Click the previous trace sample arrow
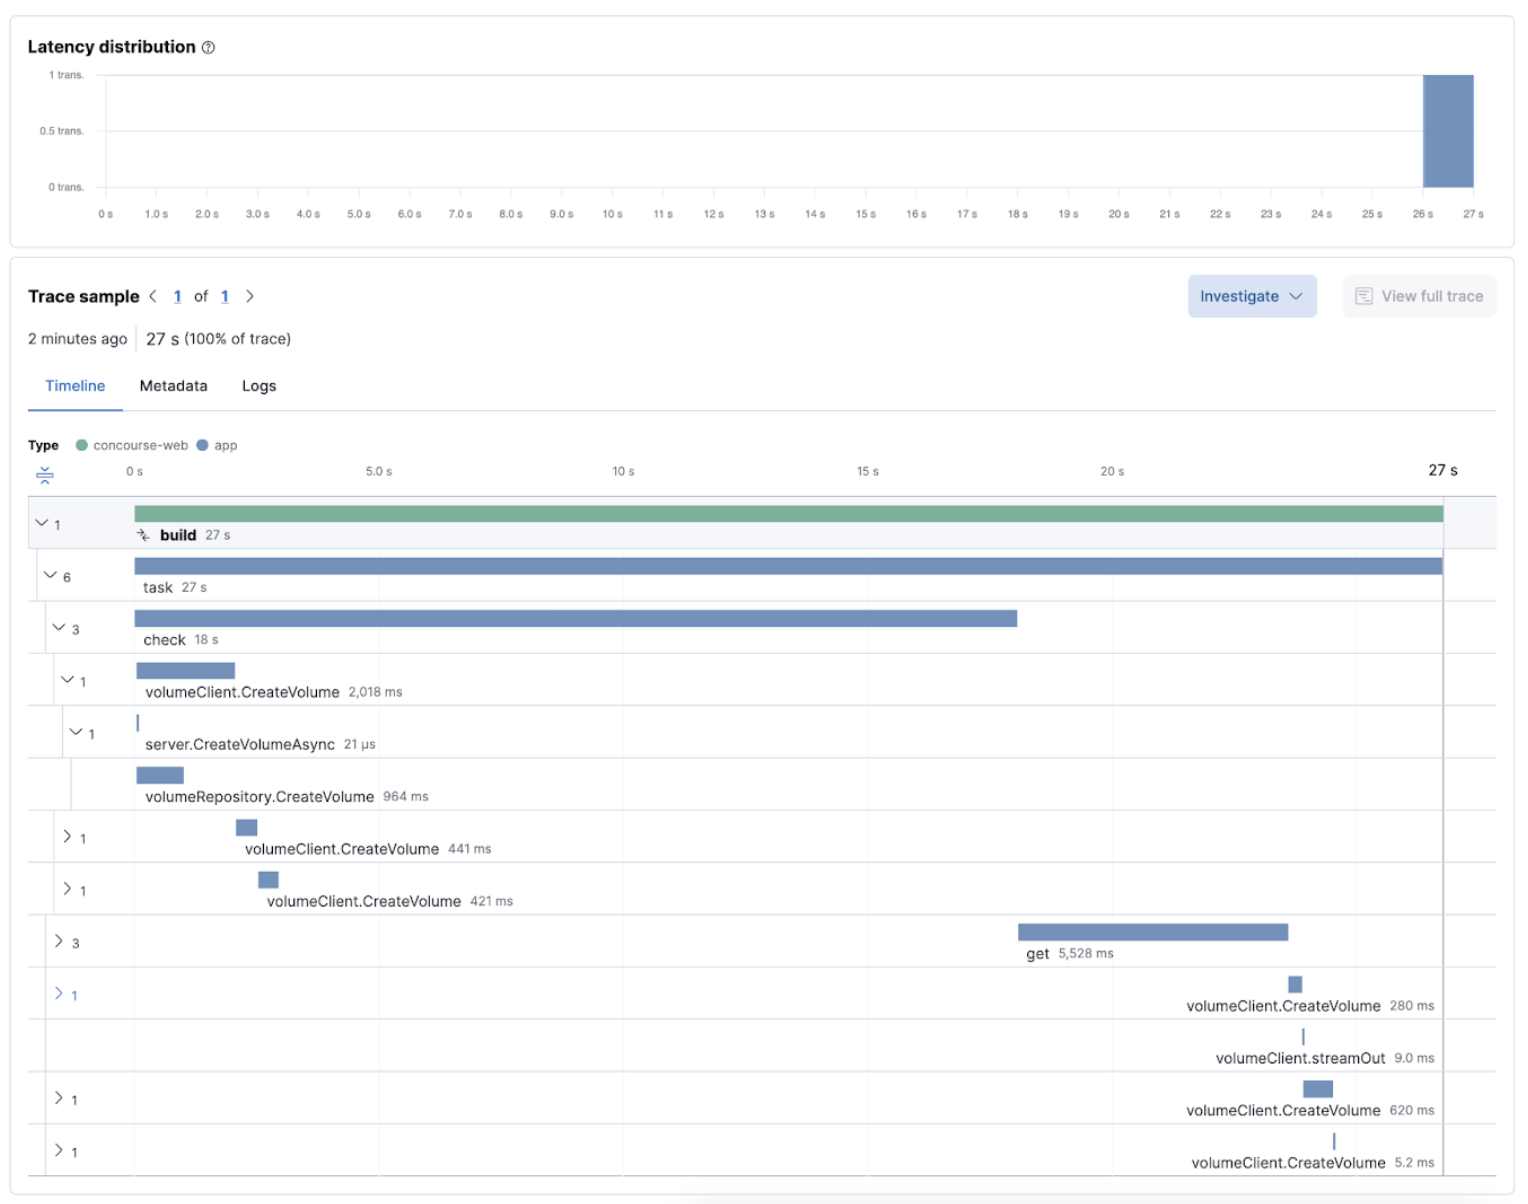This screenshot has width=1528, height=1204. (x=153, y=296)
